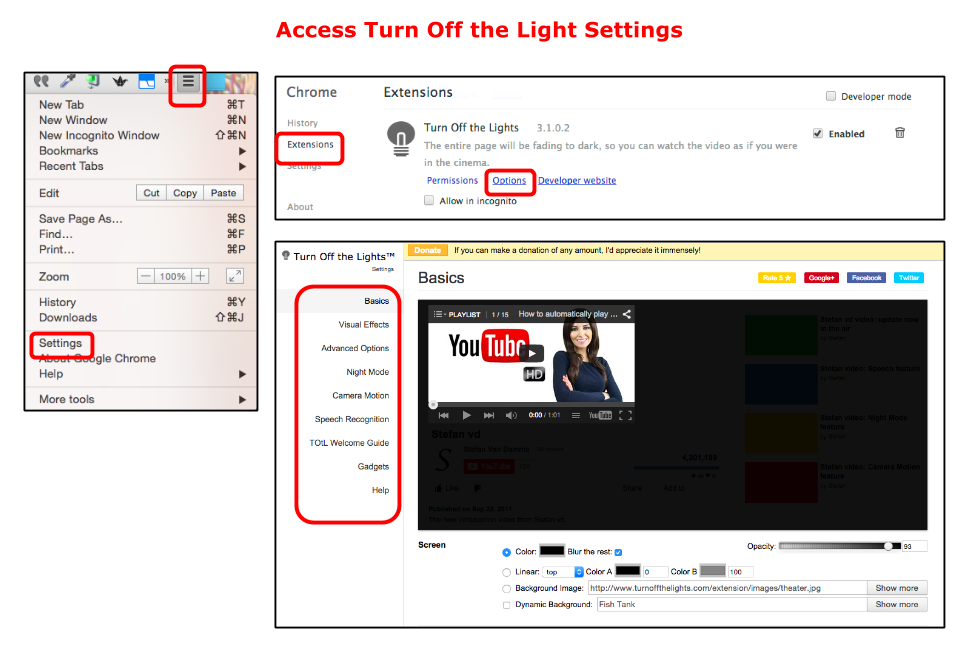Click the player settings lines icon
The height and width of the screenshot is (648, 961).
tap(575, 415)
